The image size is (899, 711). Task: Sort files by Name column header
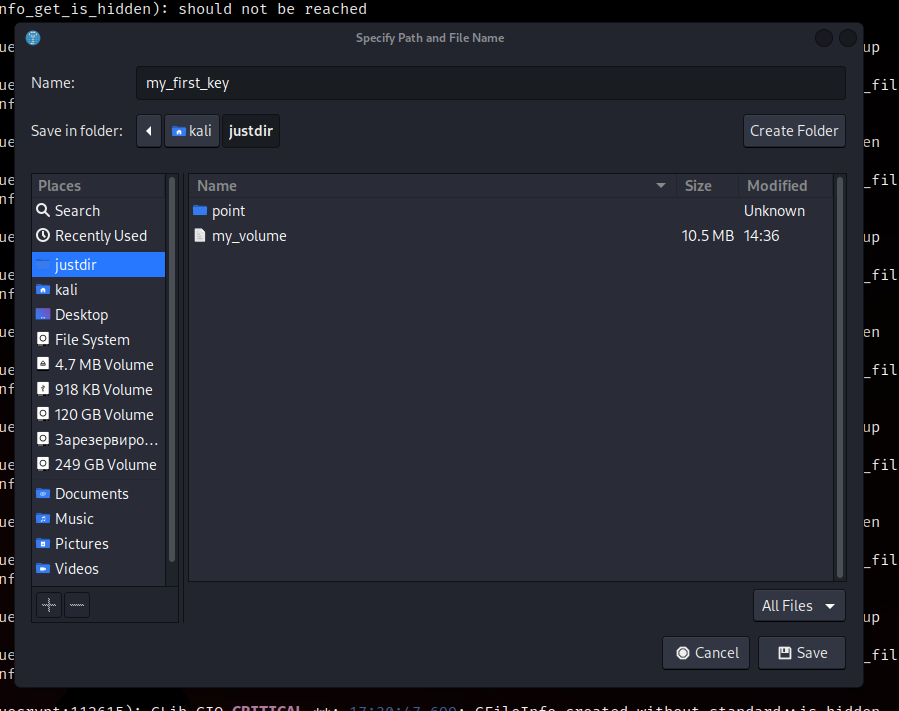pos(433,186)
